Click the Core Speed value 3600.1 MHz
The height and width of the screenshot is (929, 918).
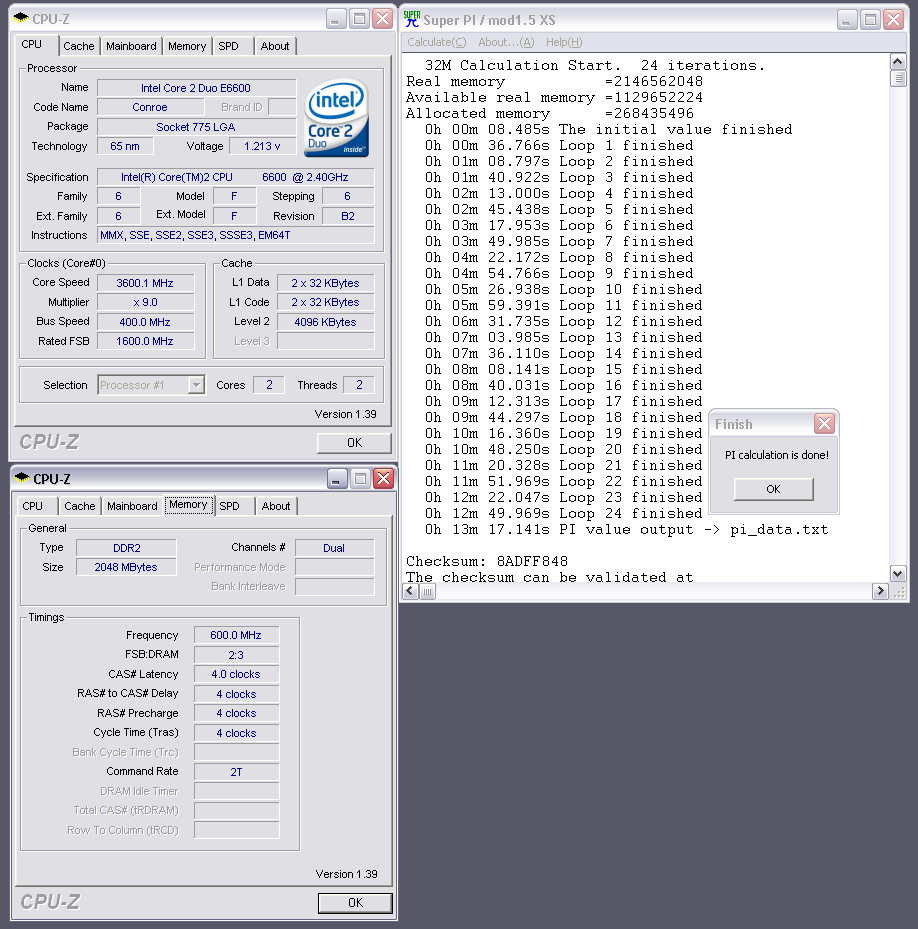point(145,283)
